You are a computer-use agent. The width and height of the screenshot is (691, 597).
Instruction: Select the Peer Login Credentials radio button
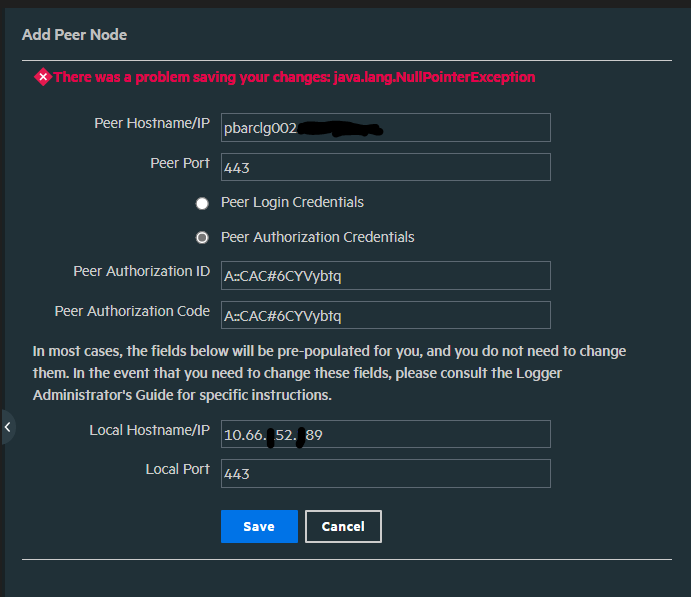pos(202,203)
